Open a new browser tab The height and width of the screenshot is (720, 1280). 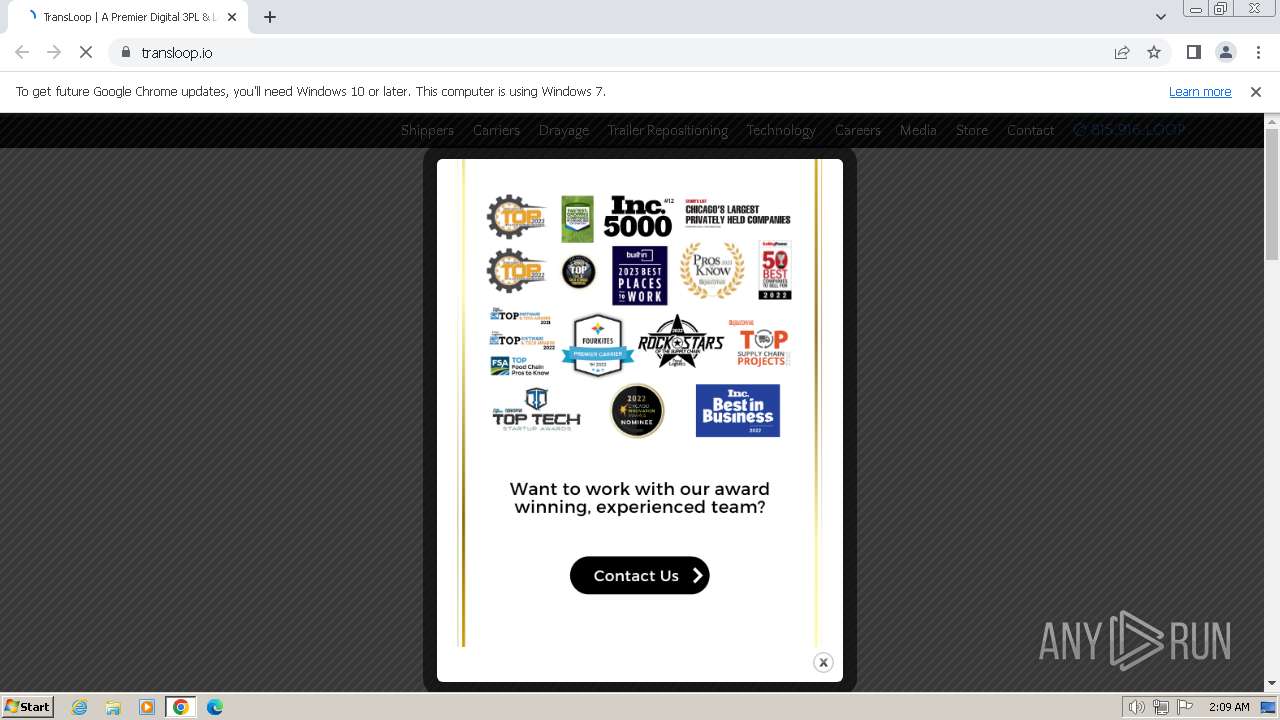click(x=270, y=17)
